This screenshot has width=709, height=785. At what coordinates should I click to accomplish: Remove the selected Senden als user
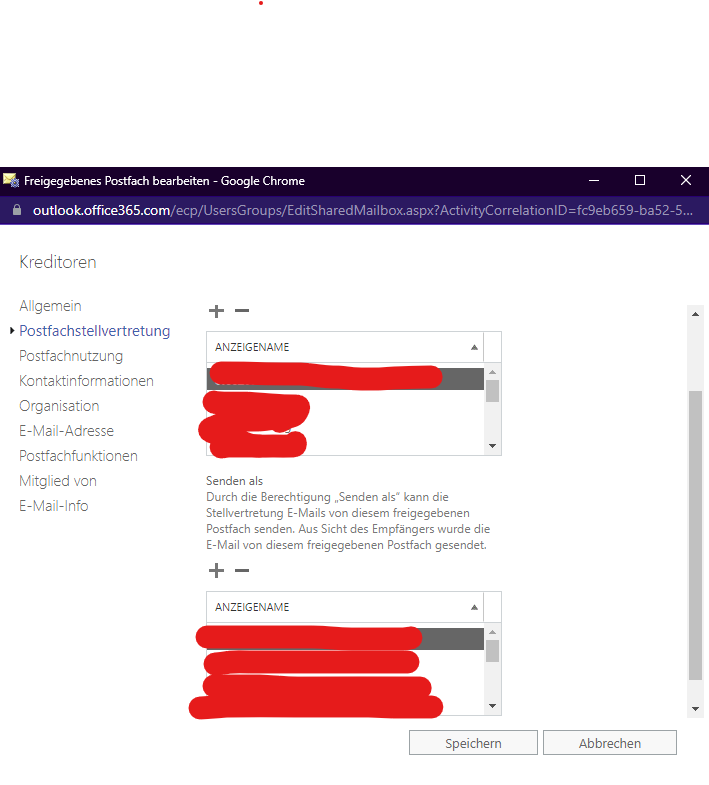[x=242, y=570]
